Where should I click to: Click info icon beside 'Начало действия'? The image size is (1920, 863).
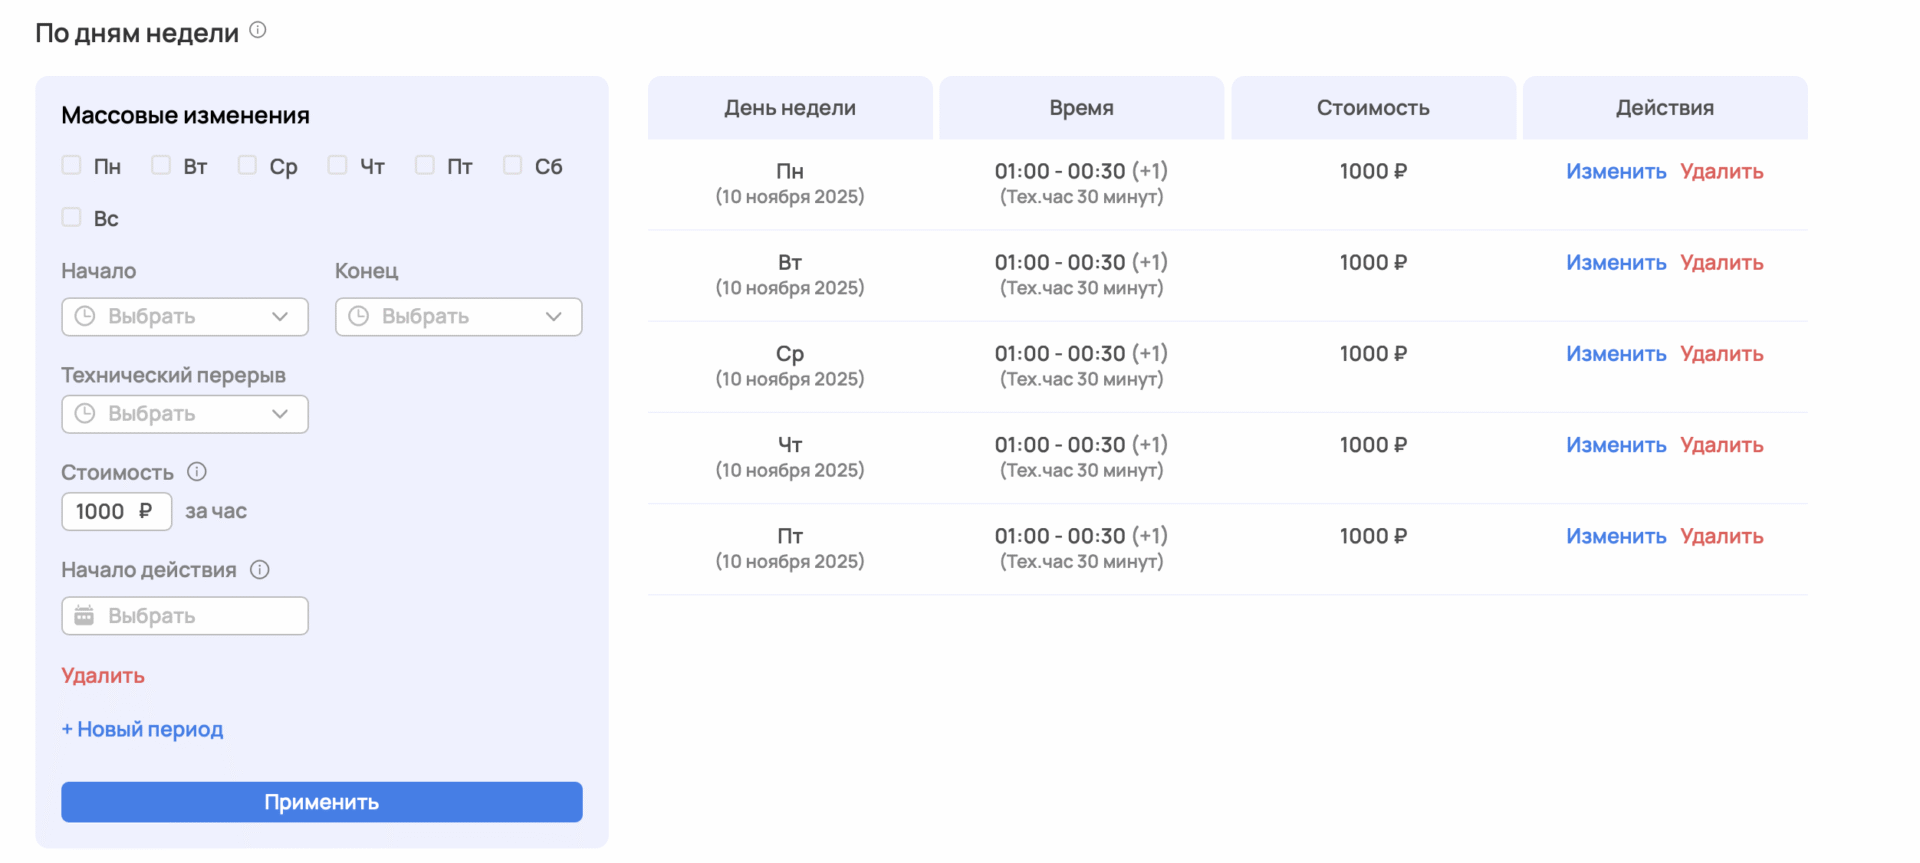(260, 570)
